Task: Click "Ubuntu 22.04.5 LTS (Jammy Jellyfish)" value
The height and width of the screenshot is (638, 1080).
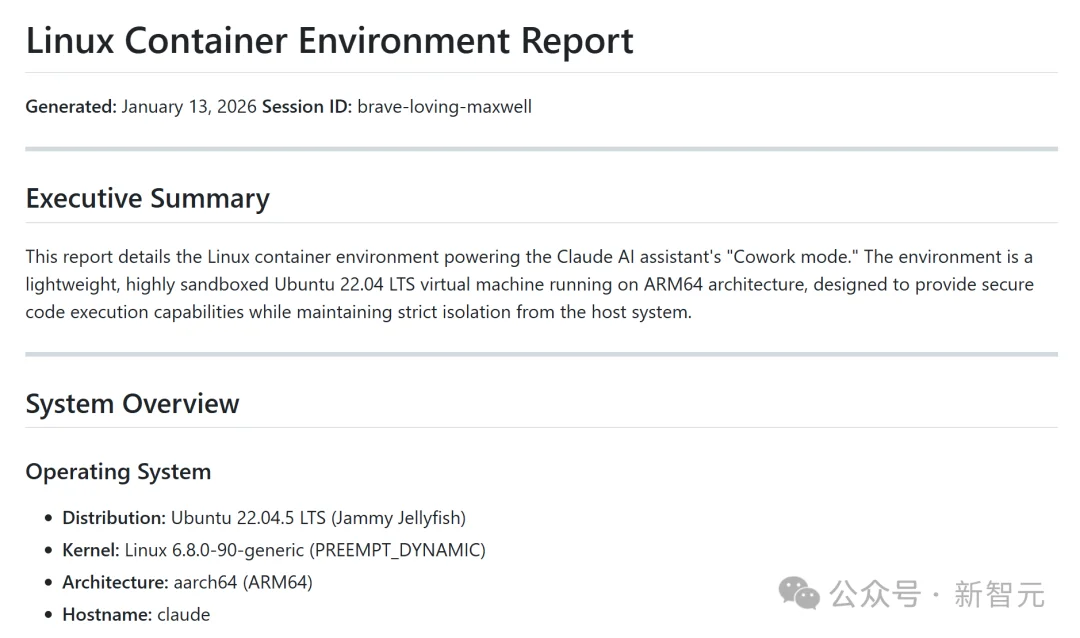Action: point(318,518)
